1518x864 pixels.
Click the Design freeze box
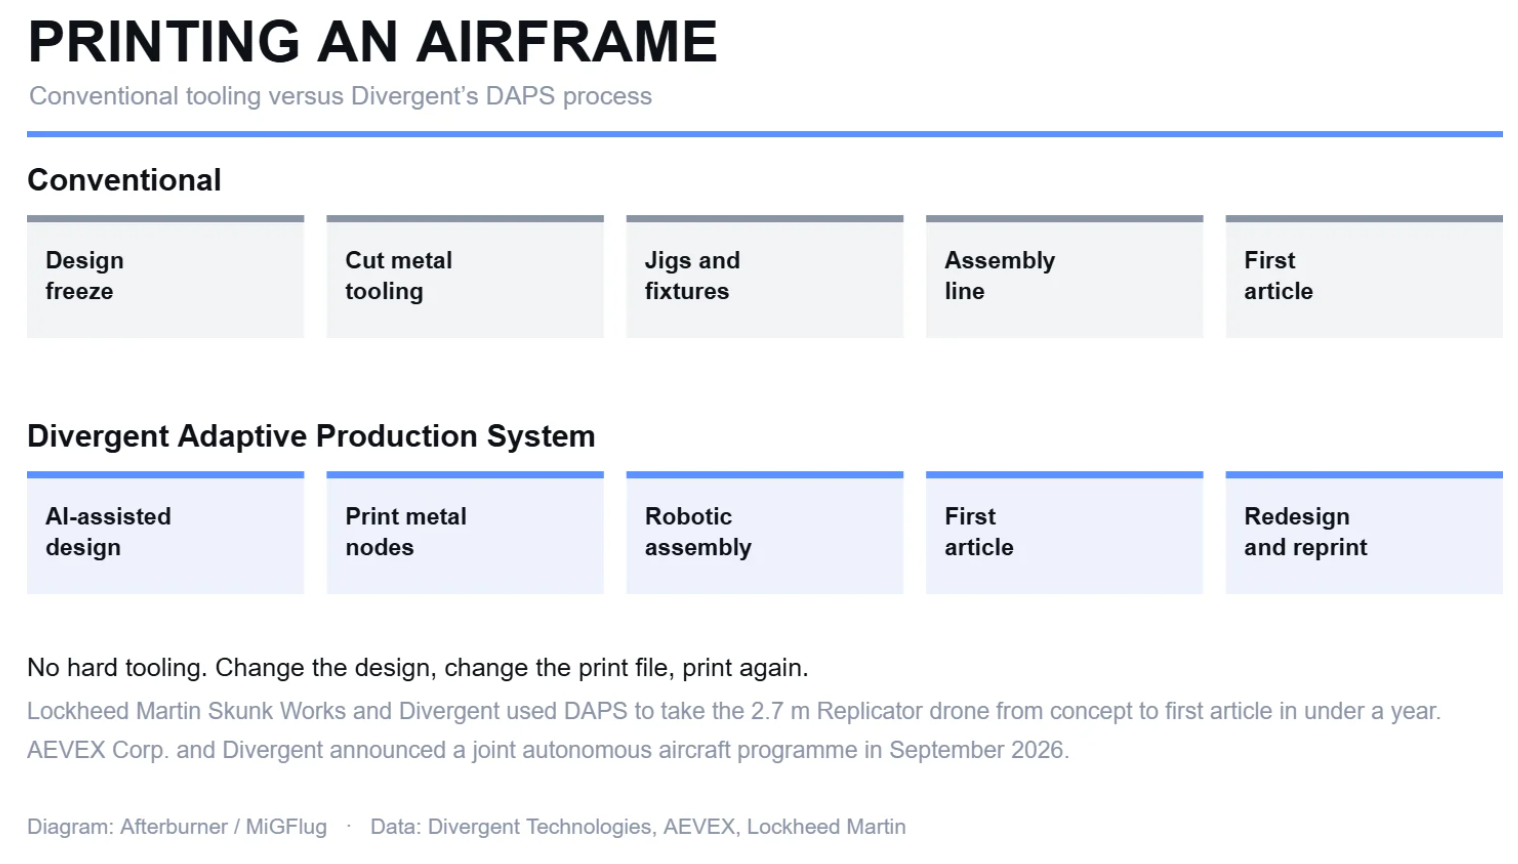165,276
